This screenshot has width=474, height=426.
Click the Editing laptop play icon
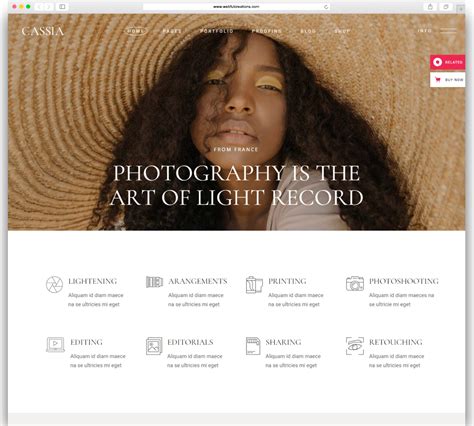55,344
